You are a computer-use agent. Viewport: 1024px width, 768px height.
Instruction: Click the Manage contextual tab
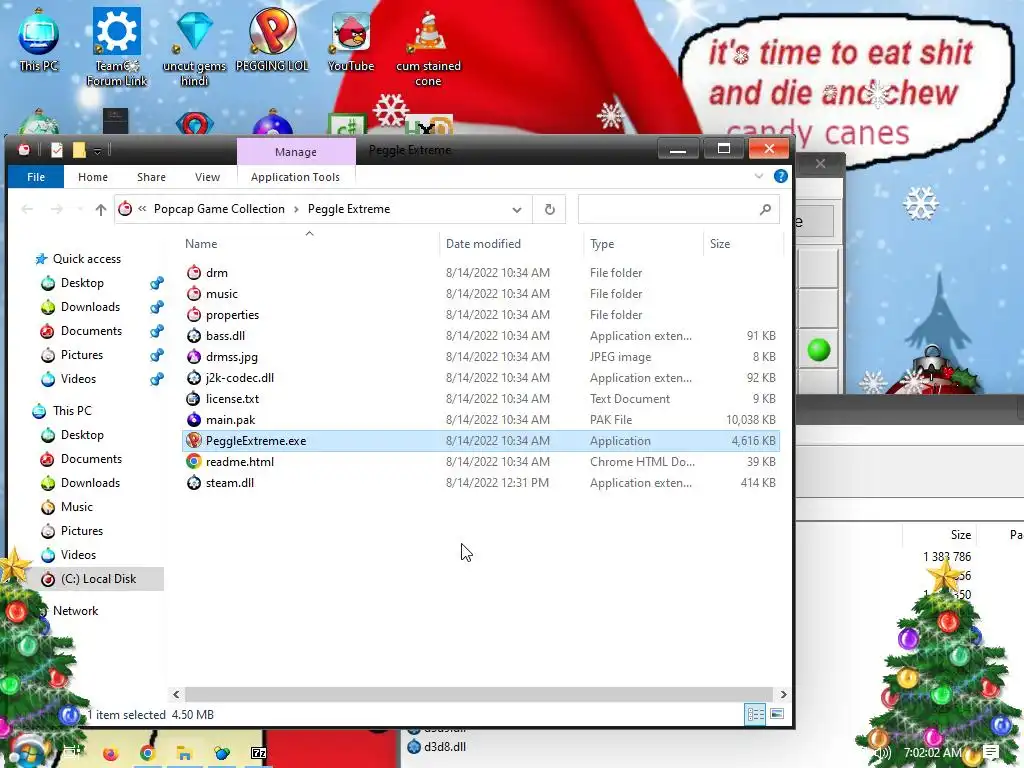[296, 152]
